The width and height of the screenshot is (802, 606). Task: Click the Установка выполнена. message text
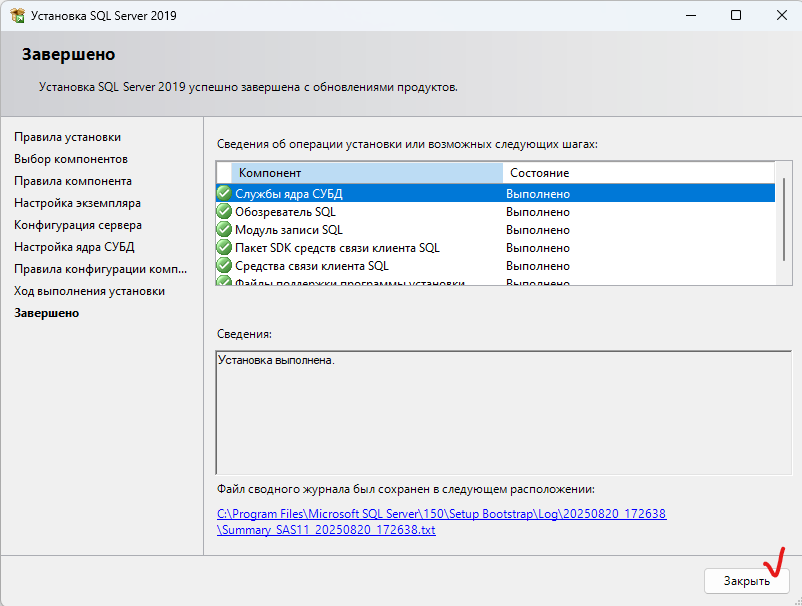click(276, 360)
